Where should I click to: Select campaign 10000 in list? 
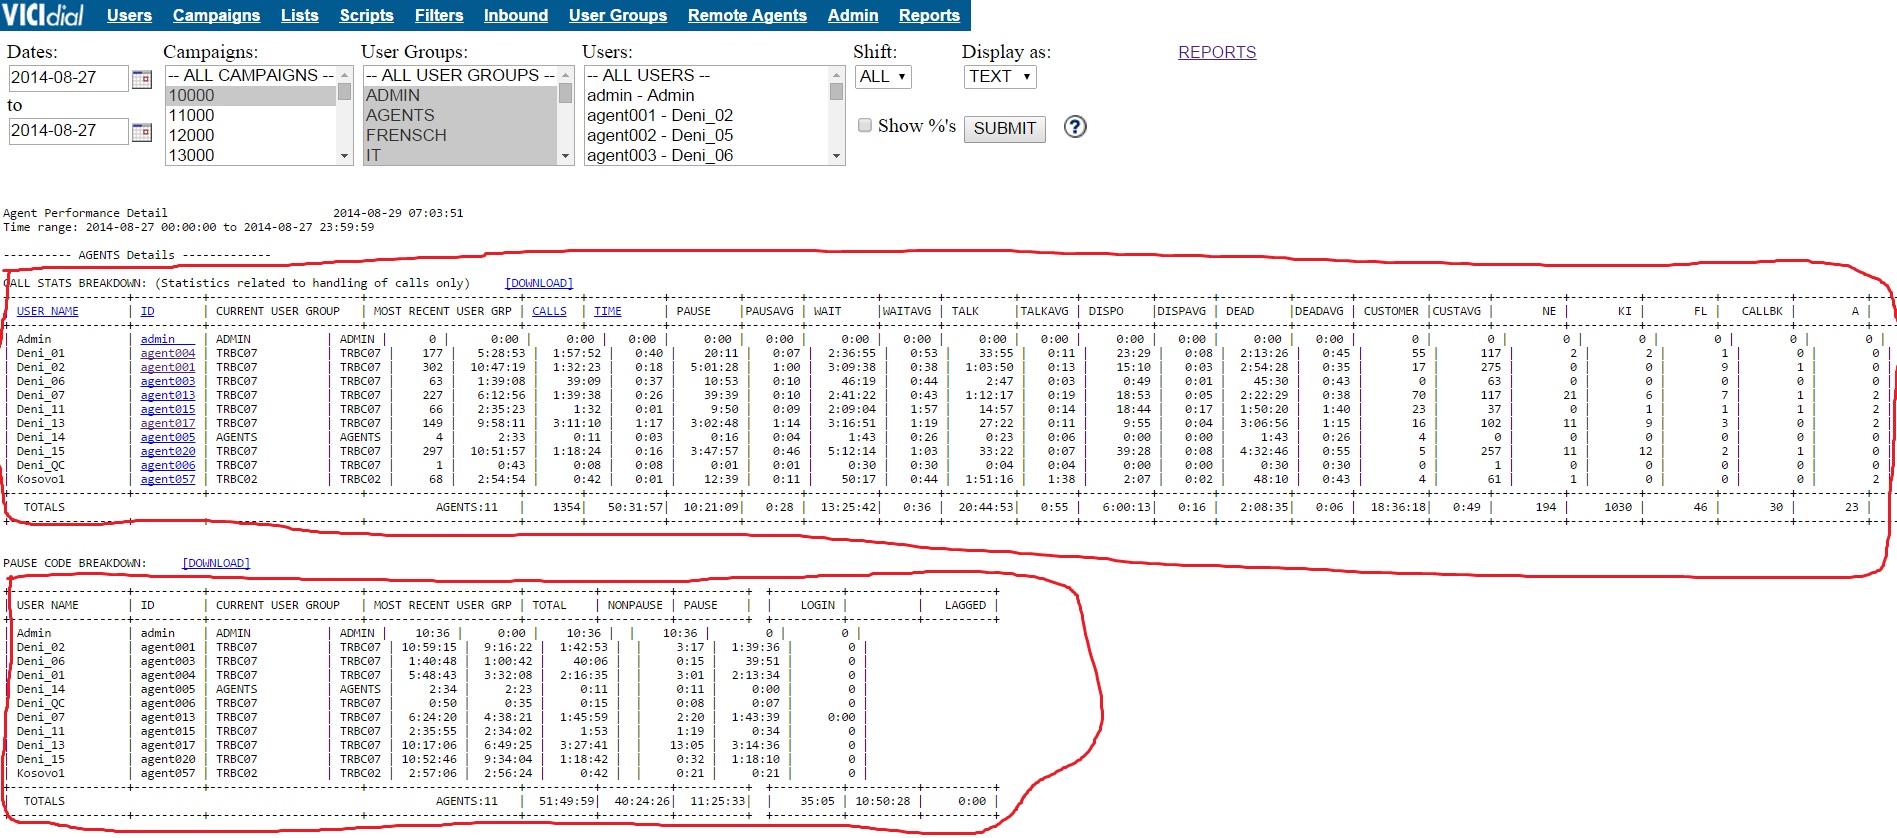click(x=251, y=96)
